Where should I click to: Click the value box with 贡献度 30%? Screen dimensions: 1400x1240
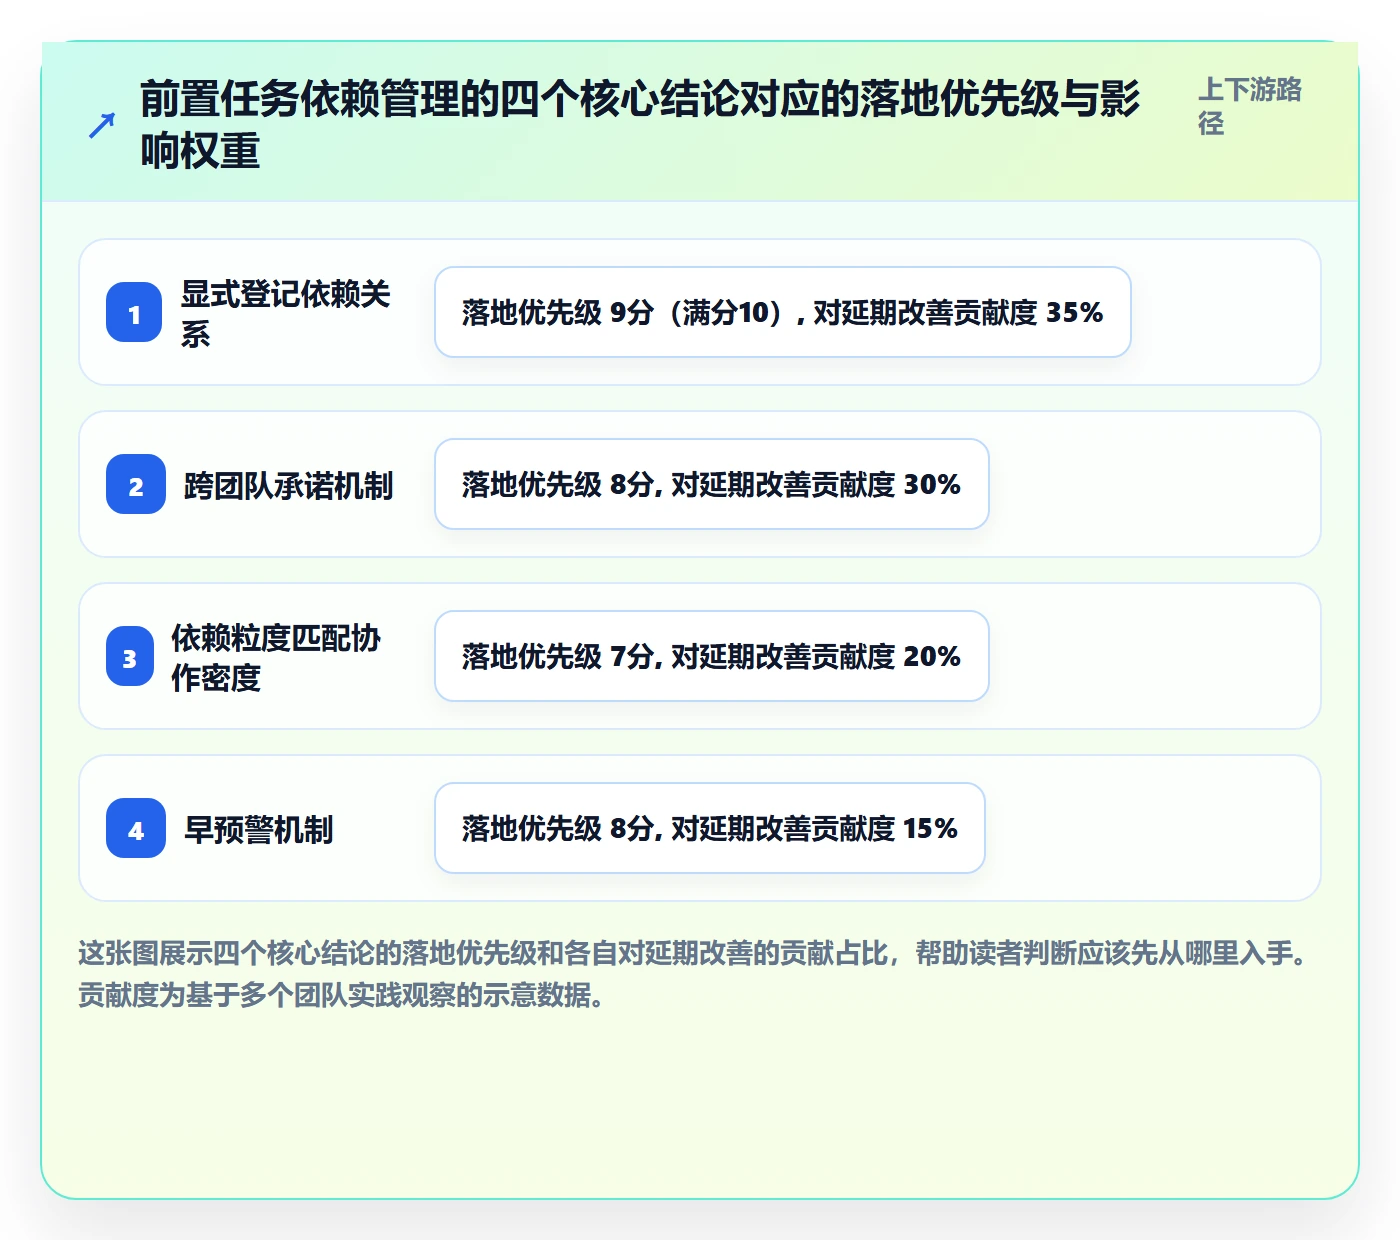712,484
